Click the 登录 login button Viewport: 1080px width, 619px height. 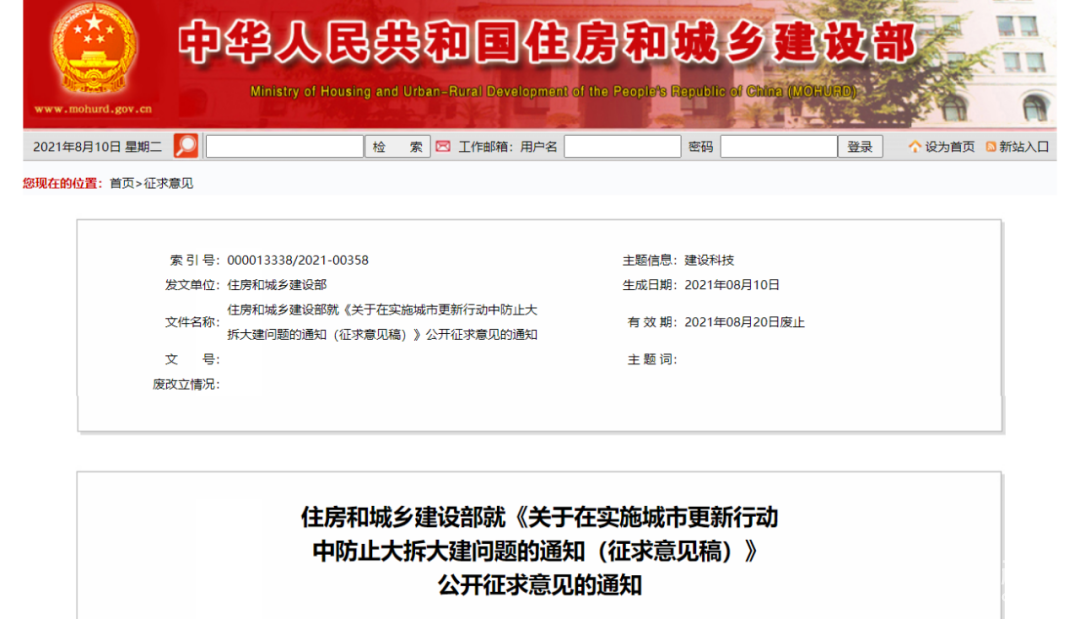coord(860,147)
